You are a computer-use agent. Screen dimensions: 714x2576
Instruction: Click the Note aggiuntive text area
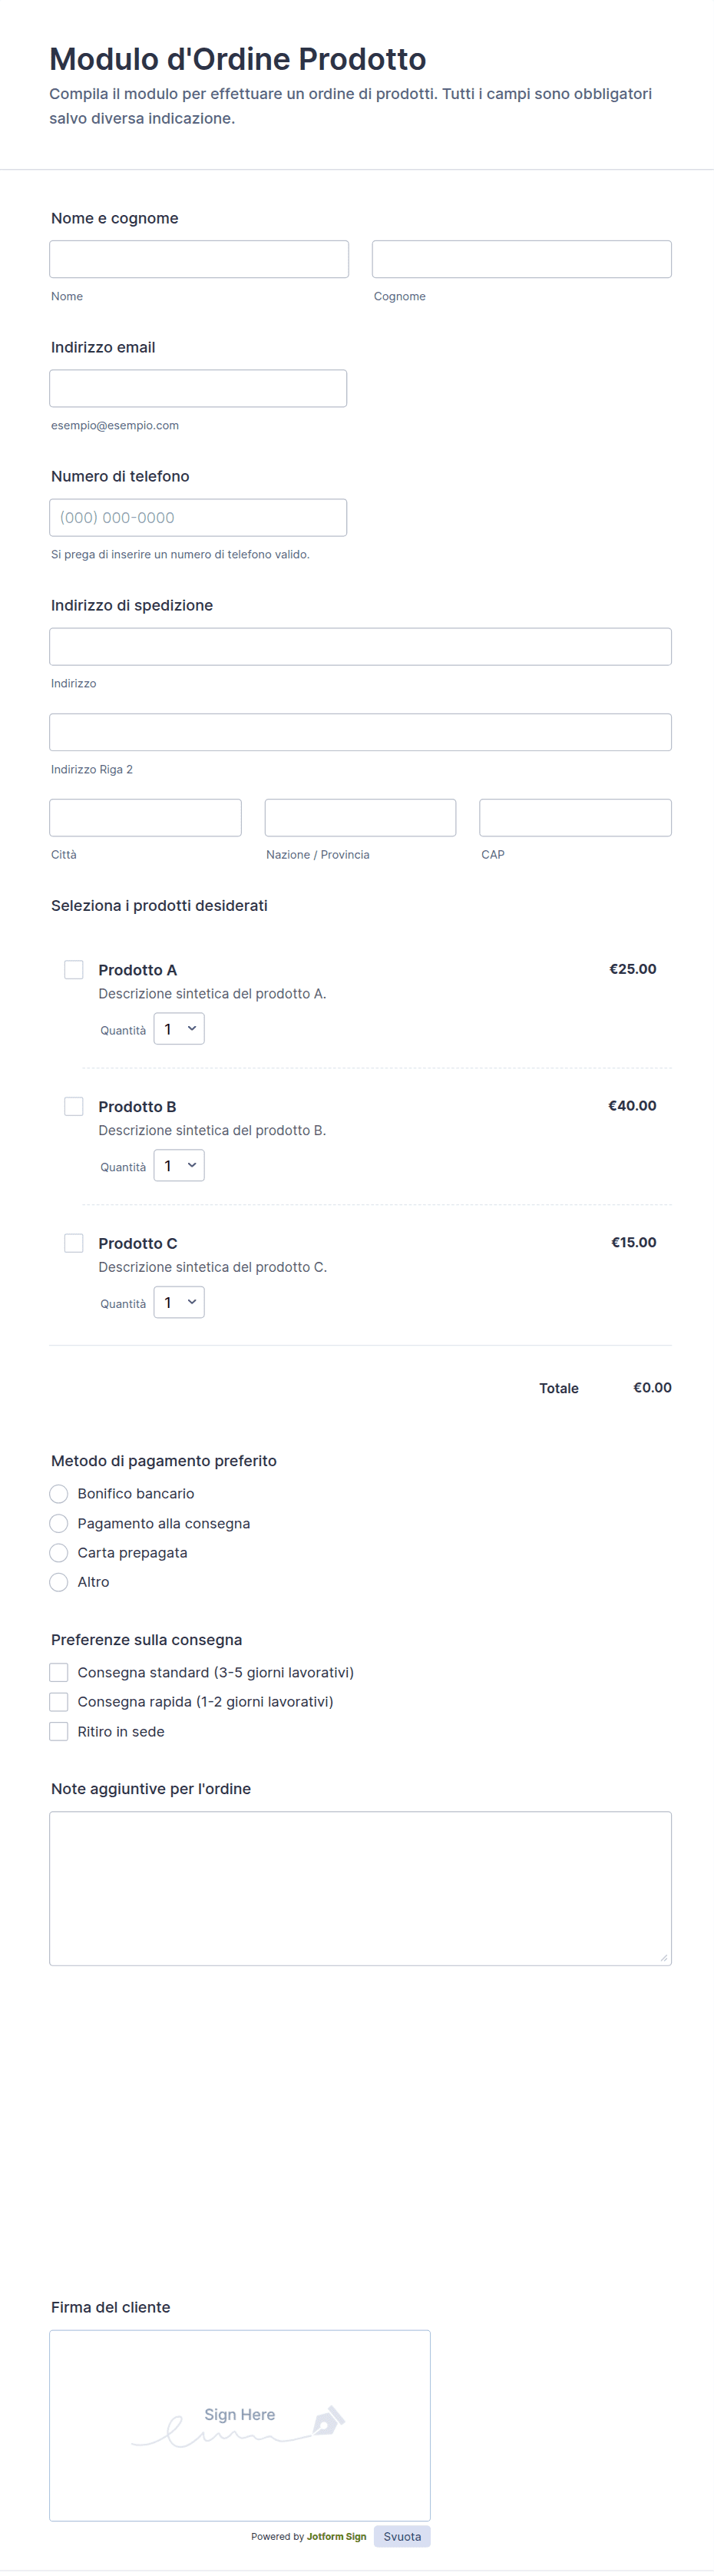point(360,1888)
